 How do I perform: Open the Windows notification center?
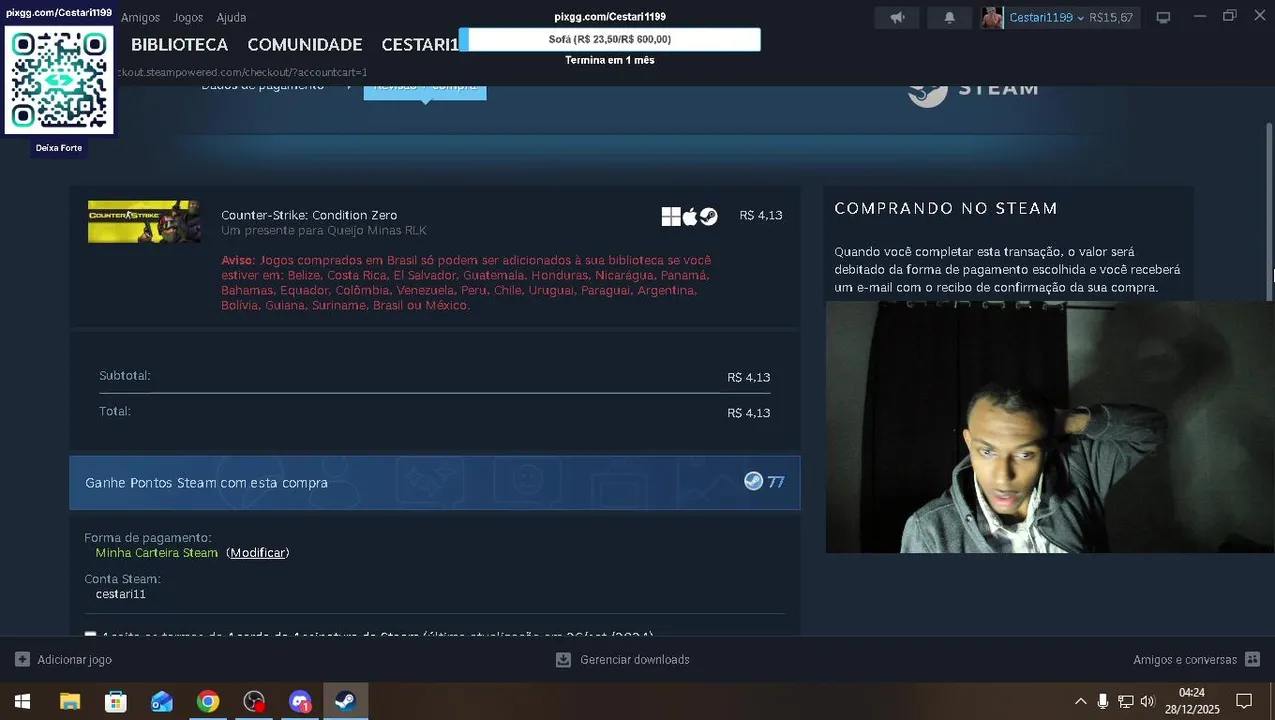pos(1244,701)
